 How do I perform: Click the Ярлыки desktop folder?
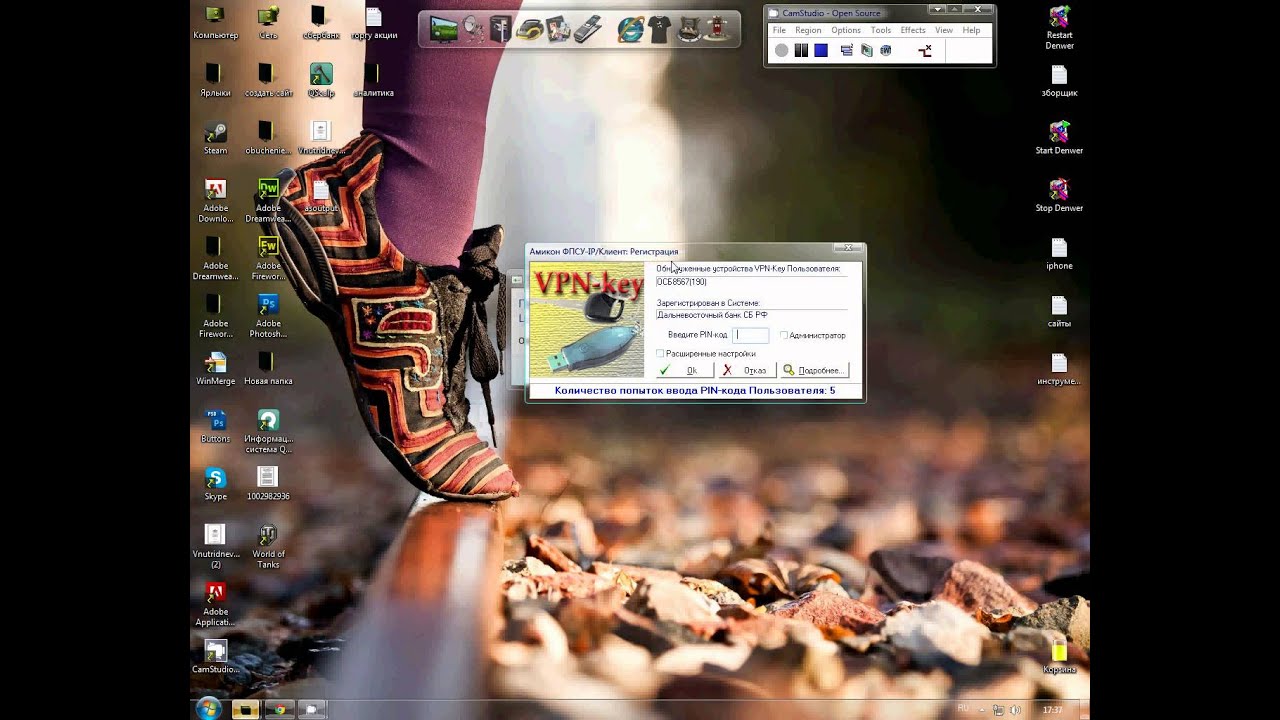pos(215,80)
